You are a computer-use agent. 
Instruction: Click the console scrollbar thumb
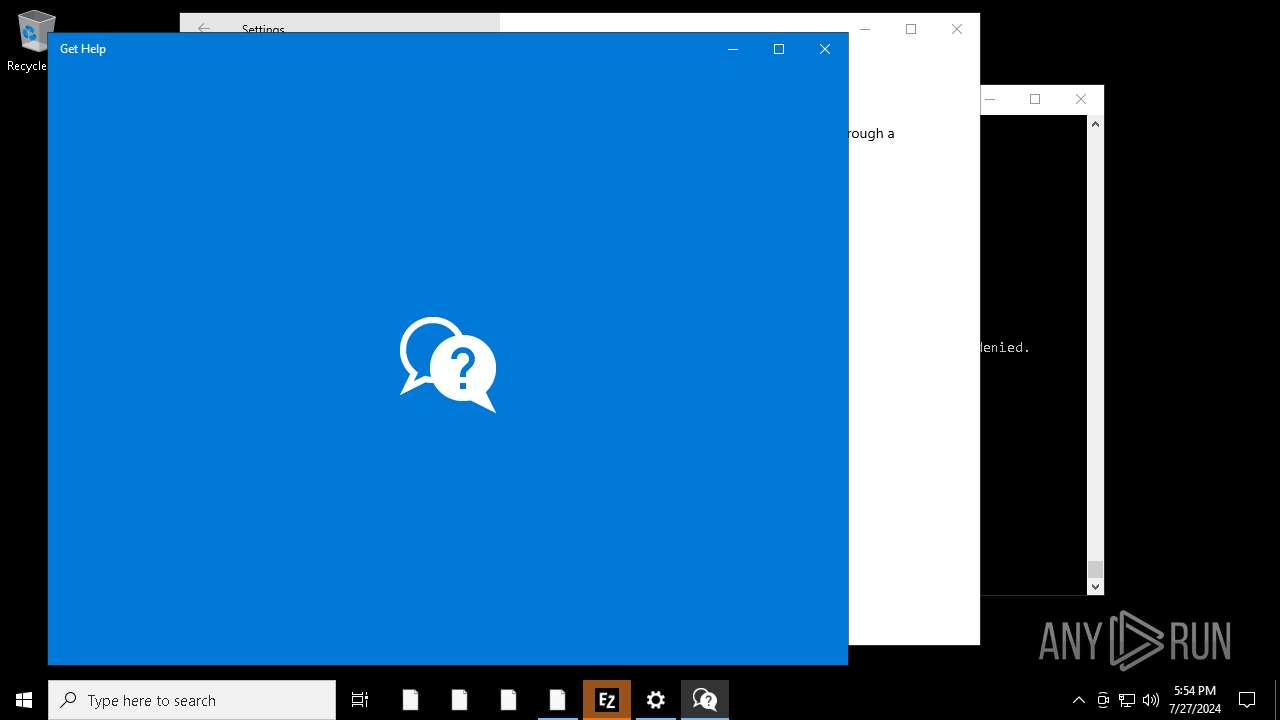click(1095, 569)
